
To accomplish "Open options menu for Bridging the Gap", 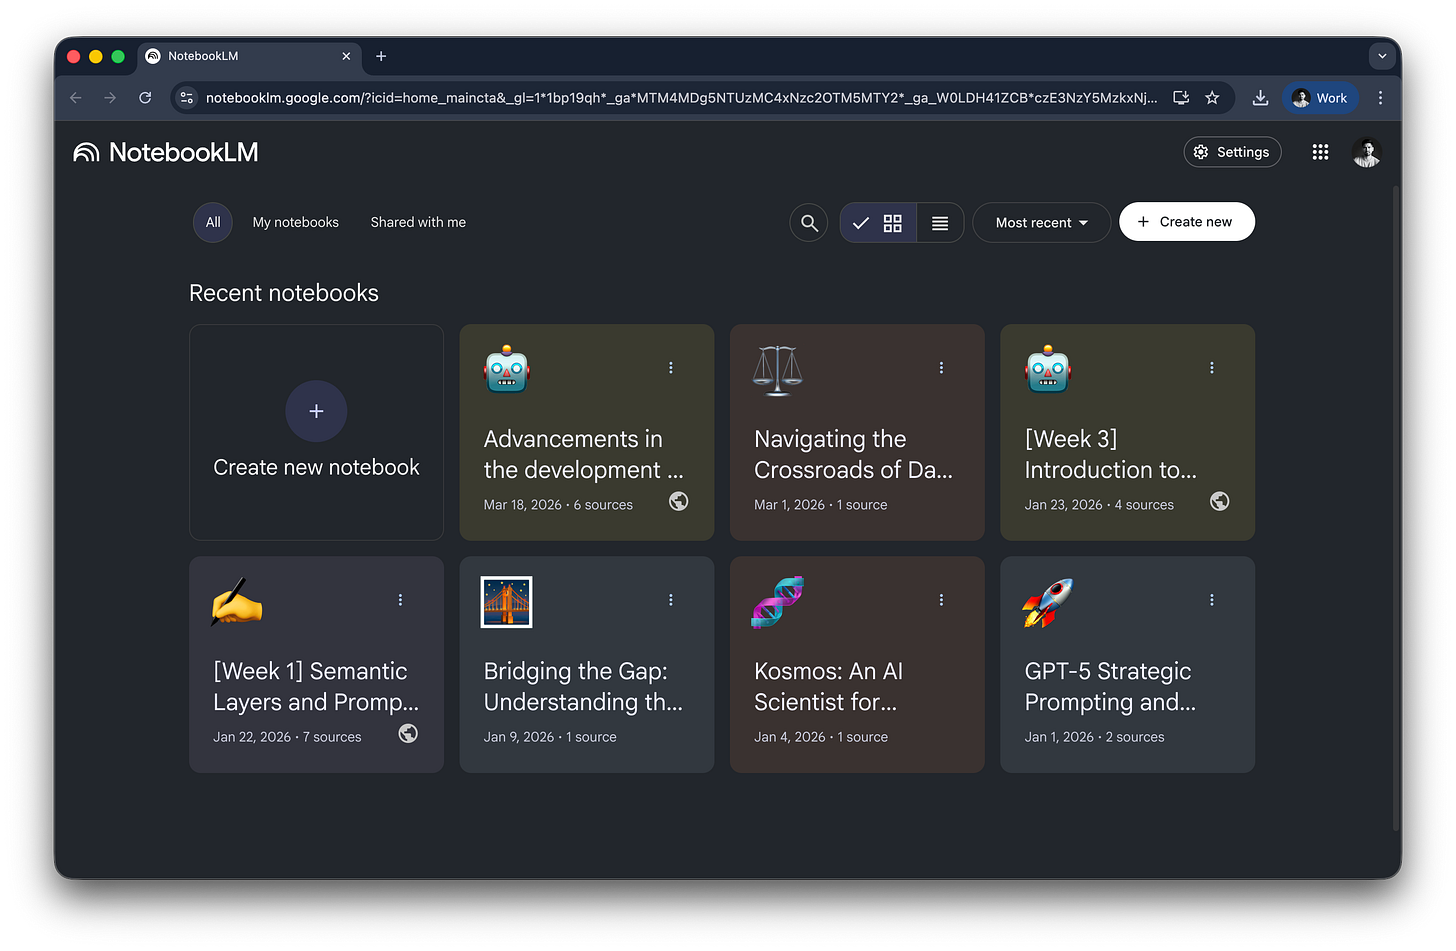I will [671, 600].
